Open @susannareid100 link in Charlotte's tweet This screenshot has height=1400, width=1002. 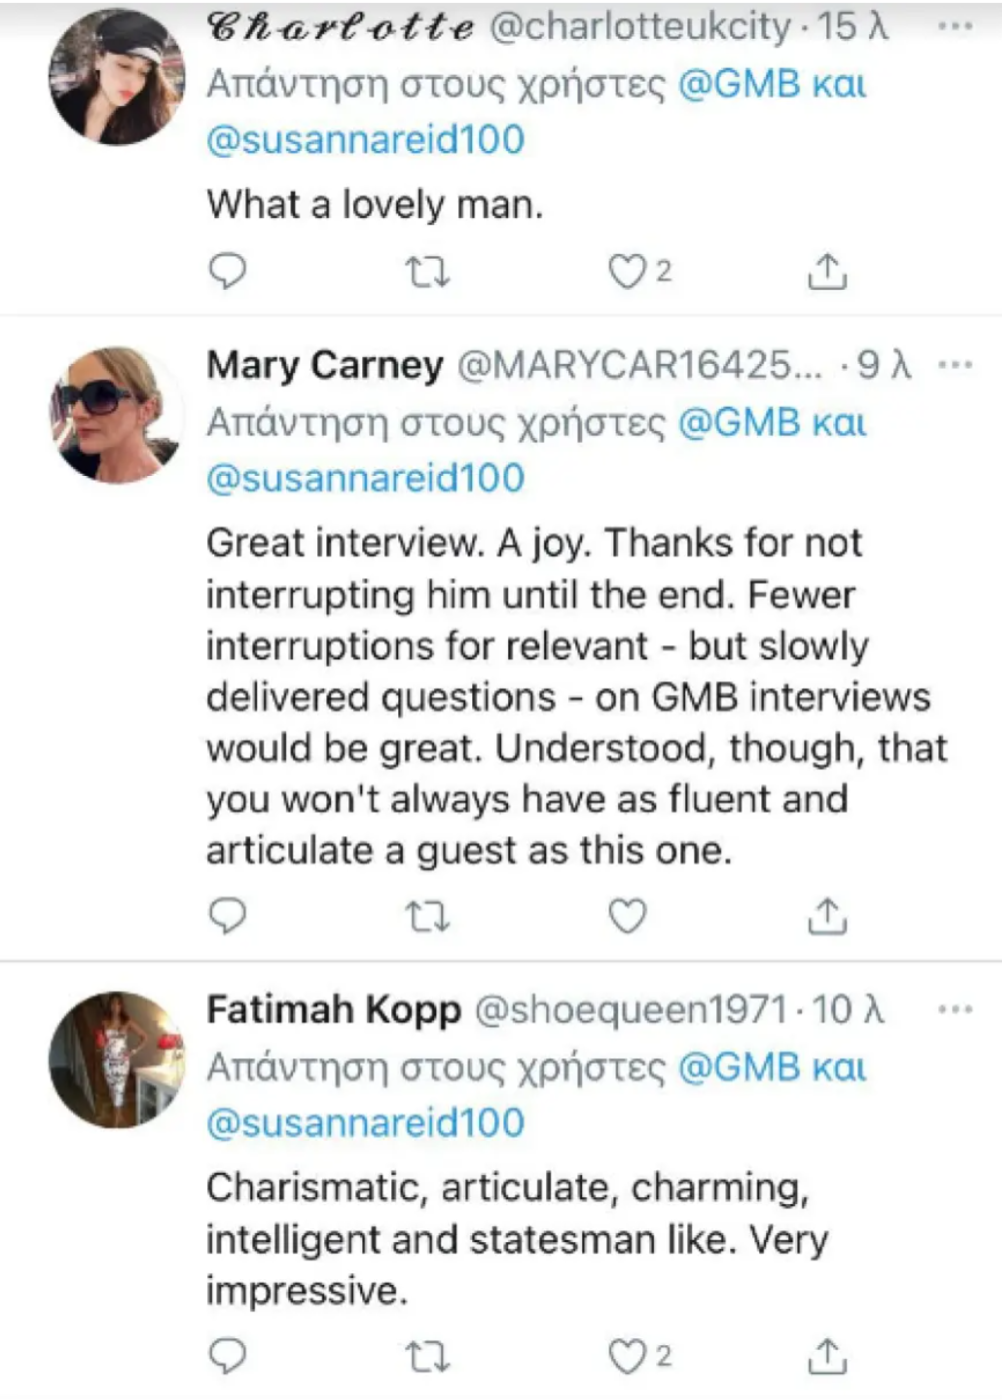[x=365, y=140]
